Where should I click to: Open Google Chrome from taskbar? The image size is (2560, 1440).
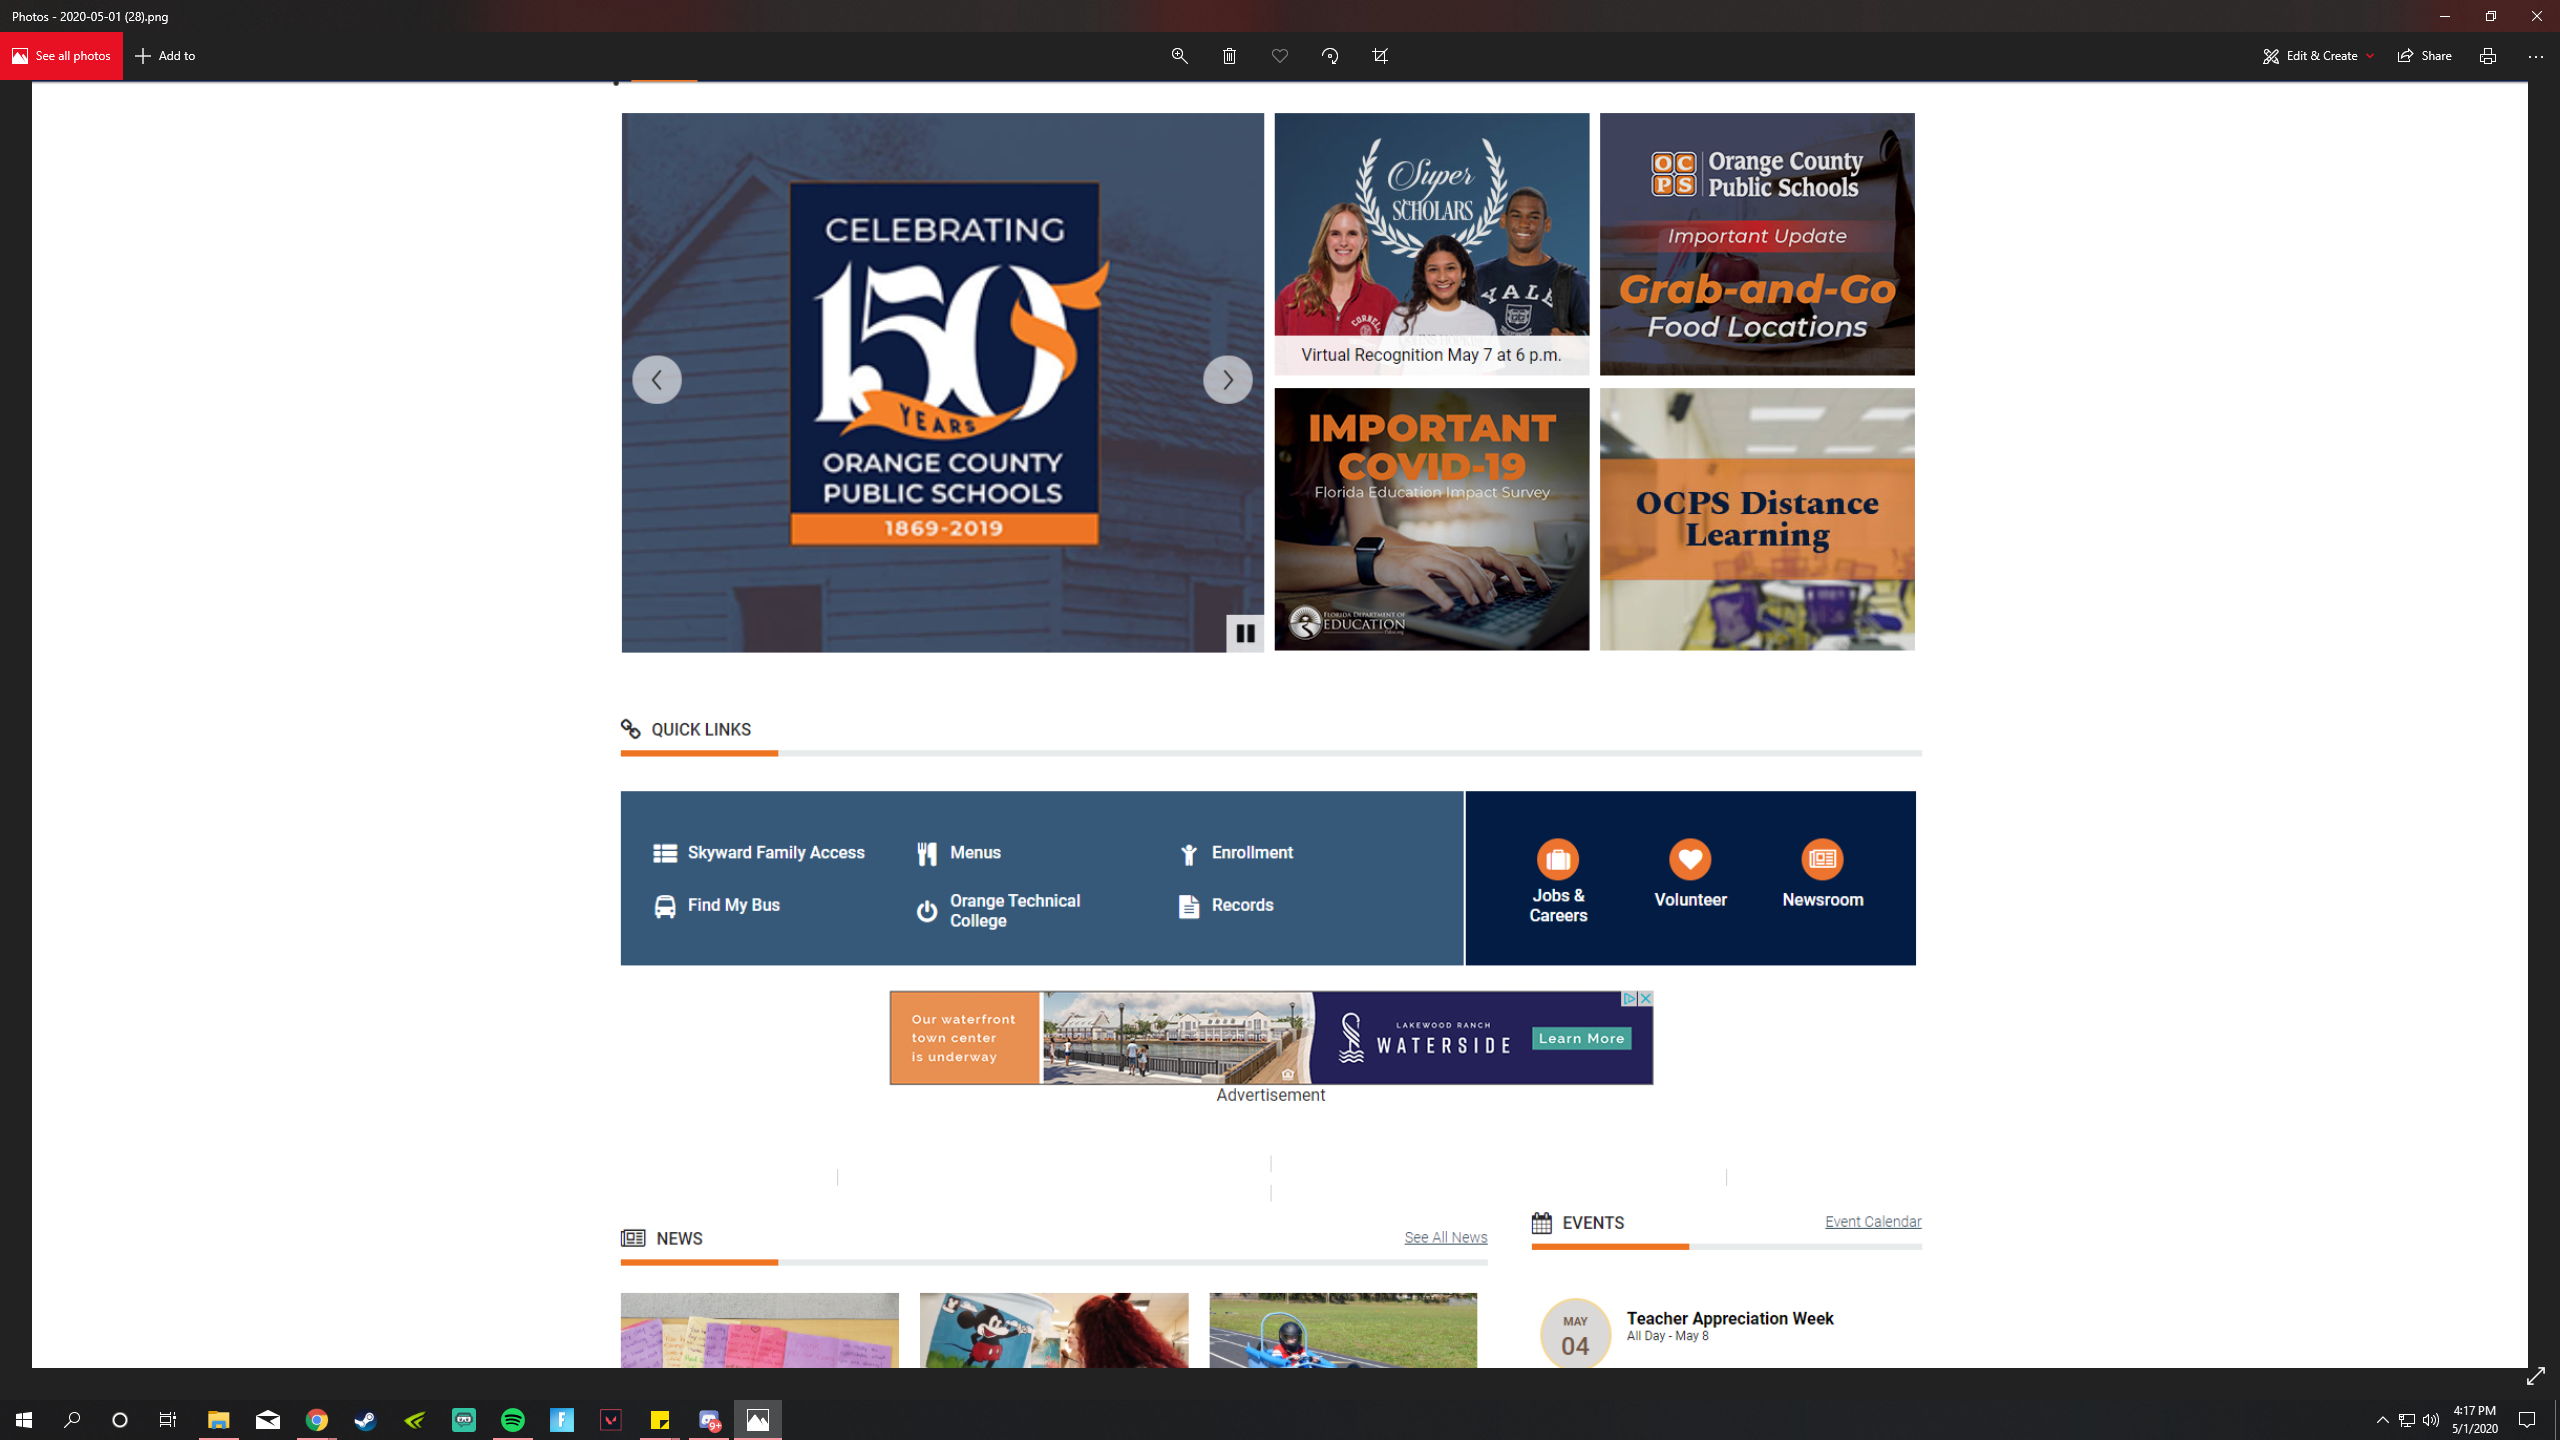click(x=317, y=1420)
